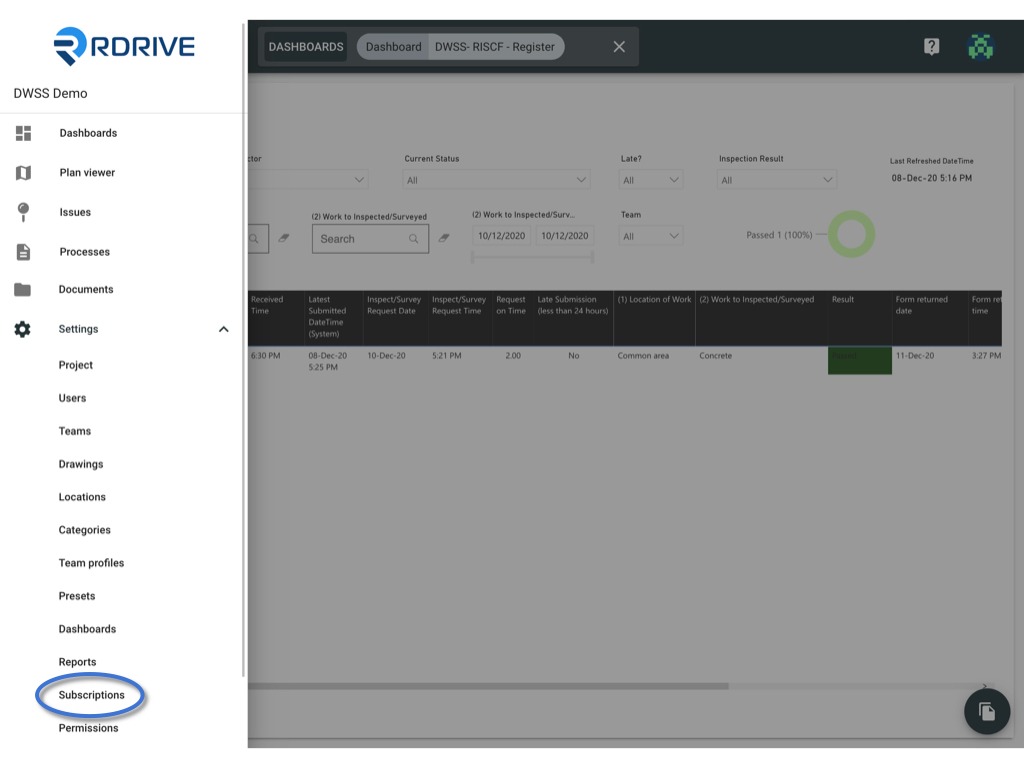Click the user avatar icon in the top bar
Viewport: 1024px width, 768px height.
click(980, 46)
